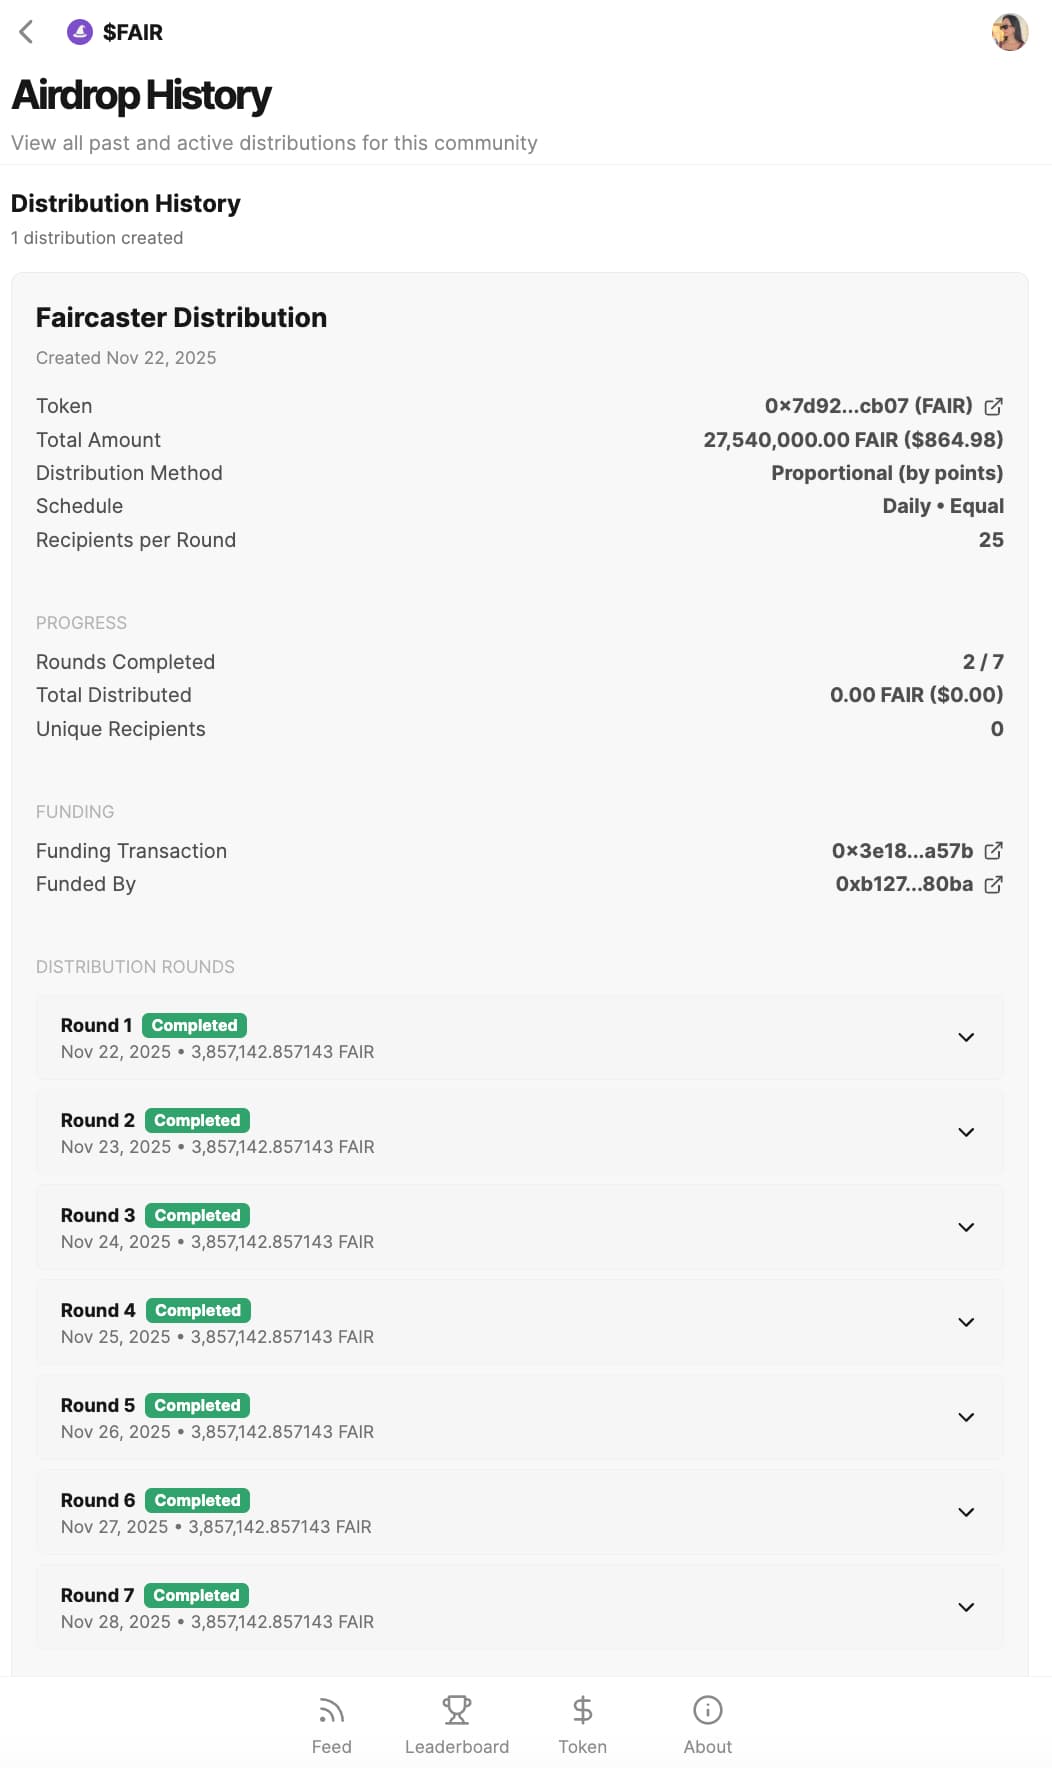Click the 0x7d92...cb07 (FAIR) token address
Viewport: 1052px width, 1768px height.
[x=868, y=406]
